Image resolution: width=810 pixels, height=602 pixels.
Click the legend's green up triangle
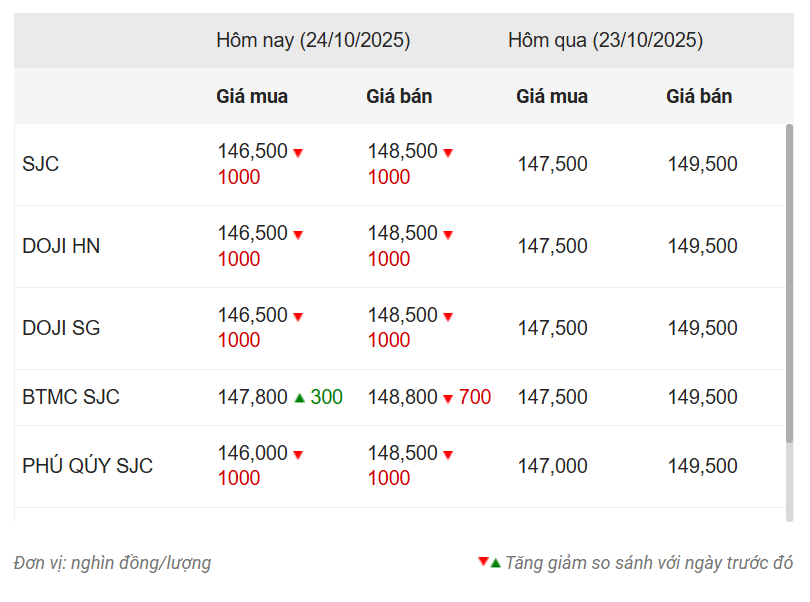click(x=495, y=562)
